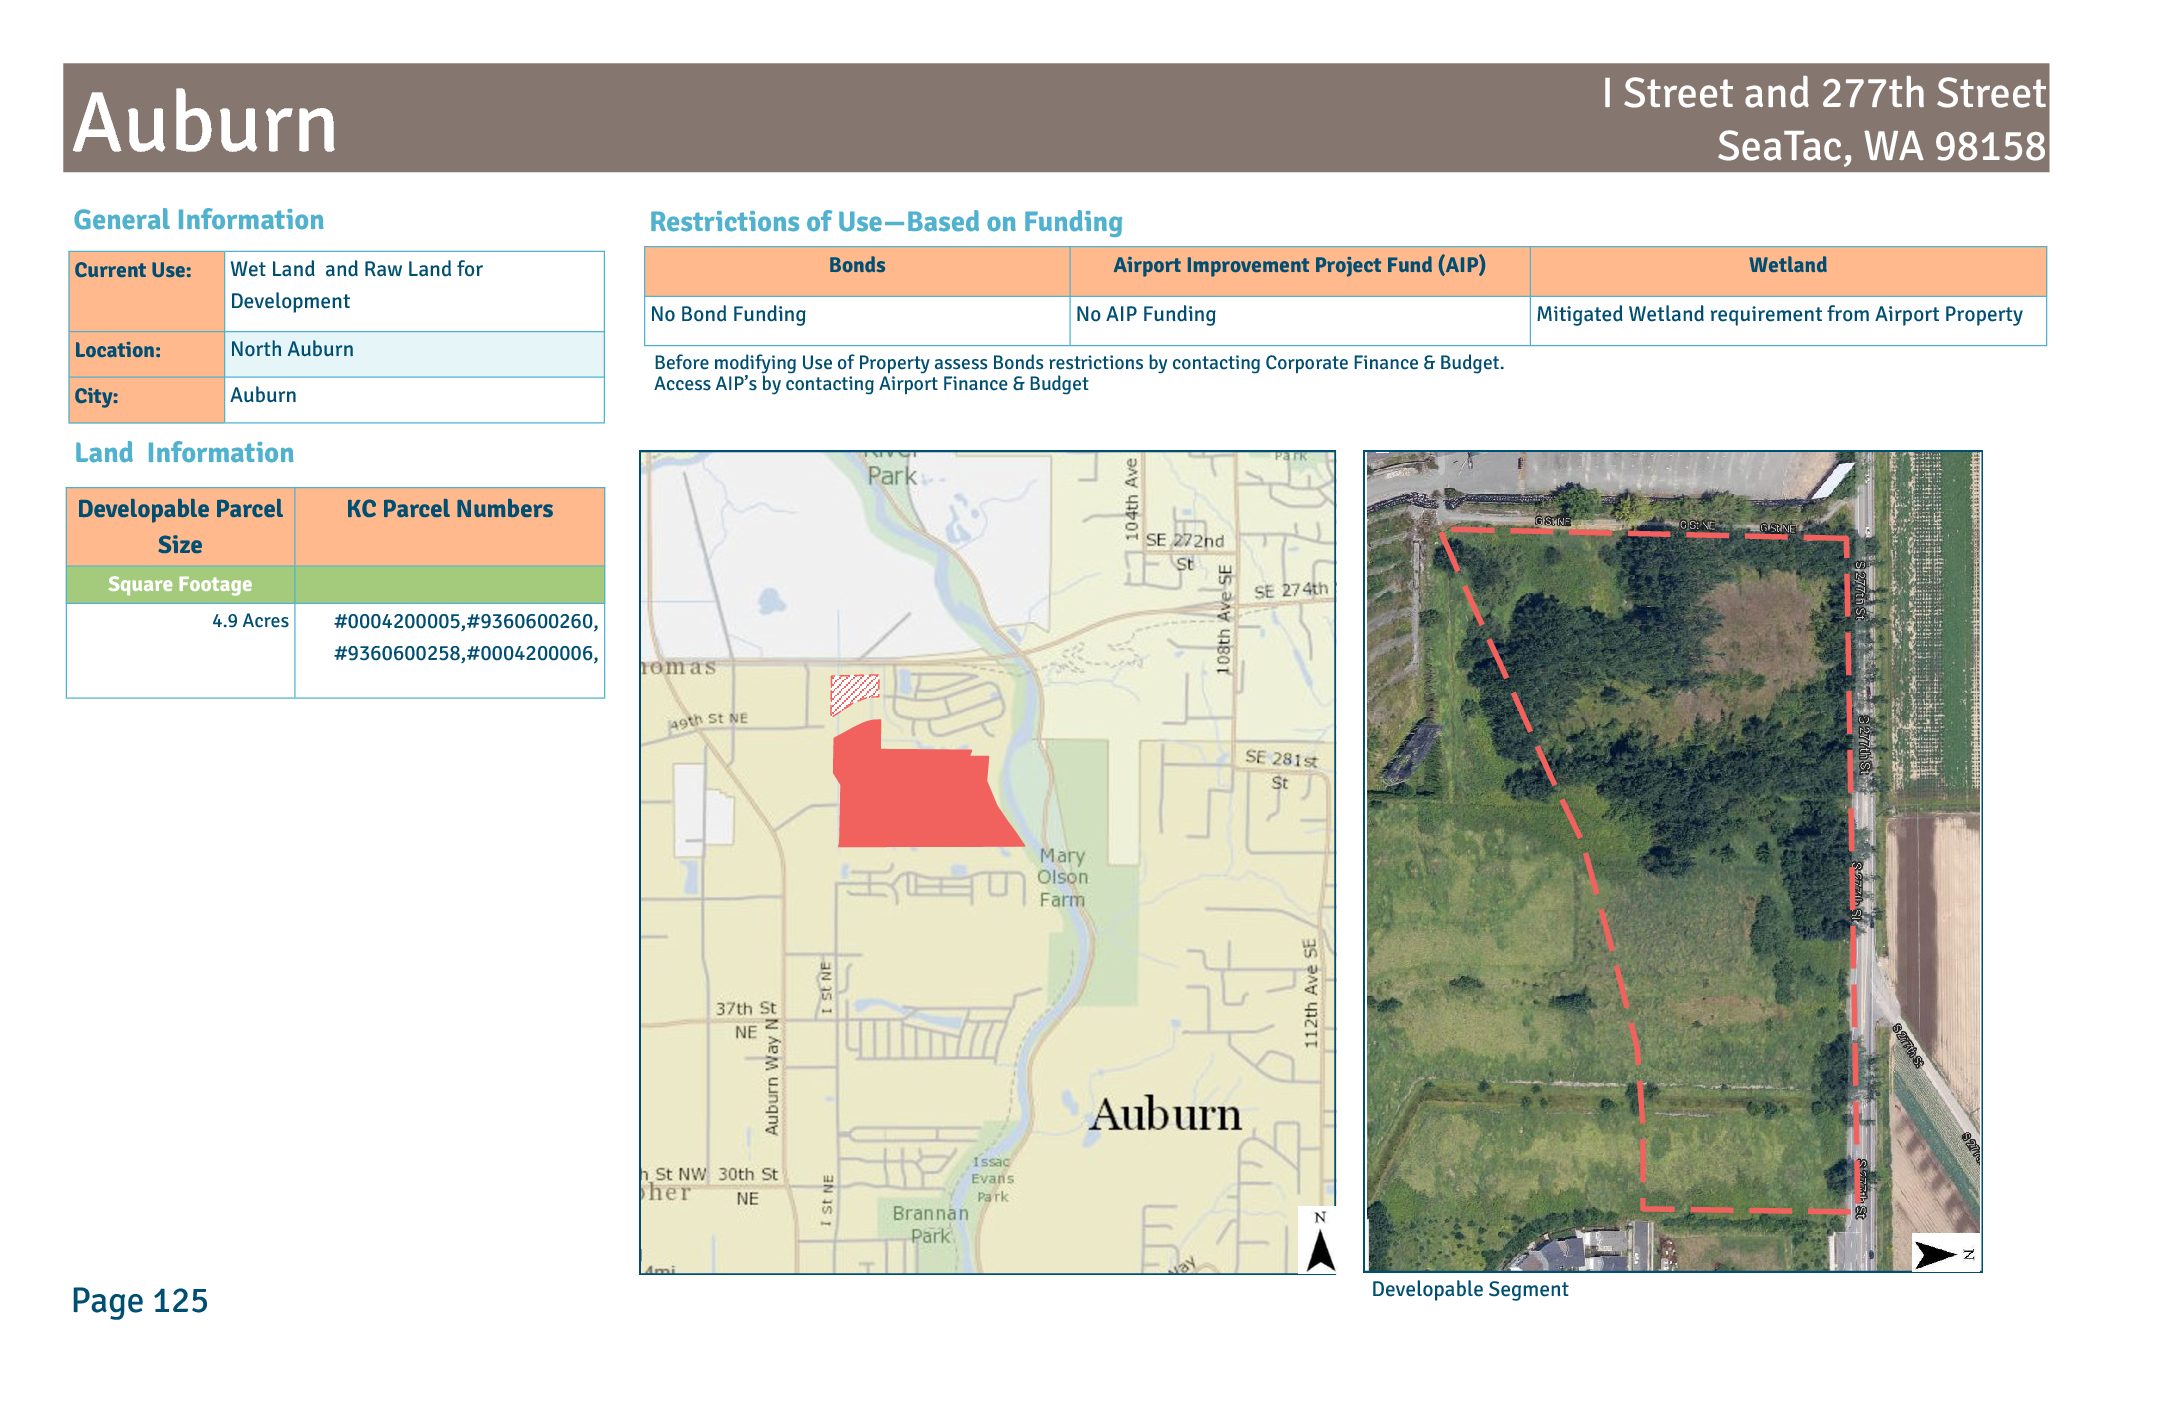Click the Mary Olson Farm label
The height and width of the screenshot is (1408, 2176).
coord(1061,877)
